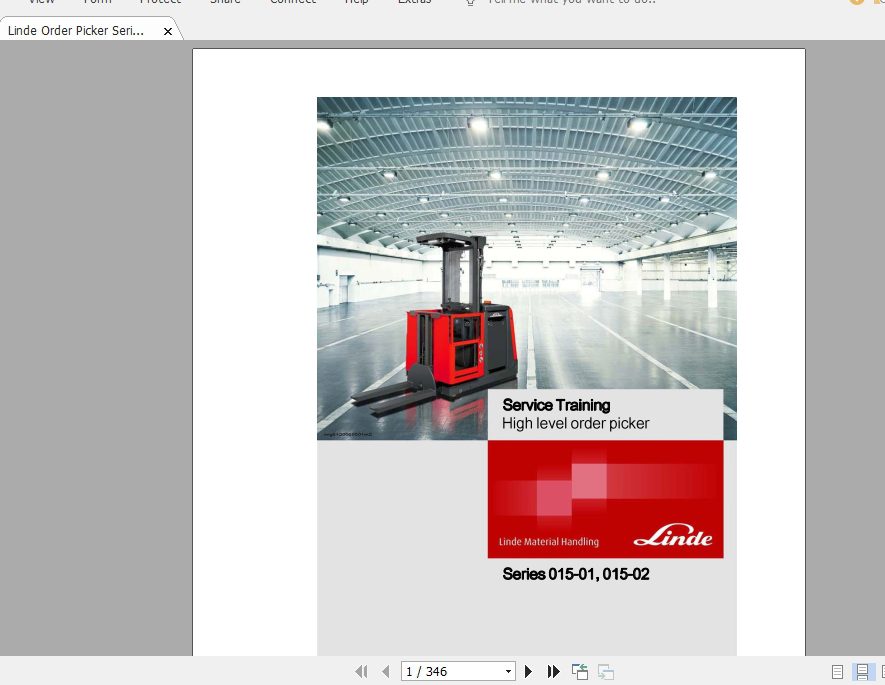
Task: Go to previous view
Action: pos(580,671)
